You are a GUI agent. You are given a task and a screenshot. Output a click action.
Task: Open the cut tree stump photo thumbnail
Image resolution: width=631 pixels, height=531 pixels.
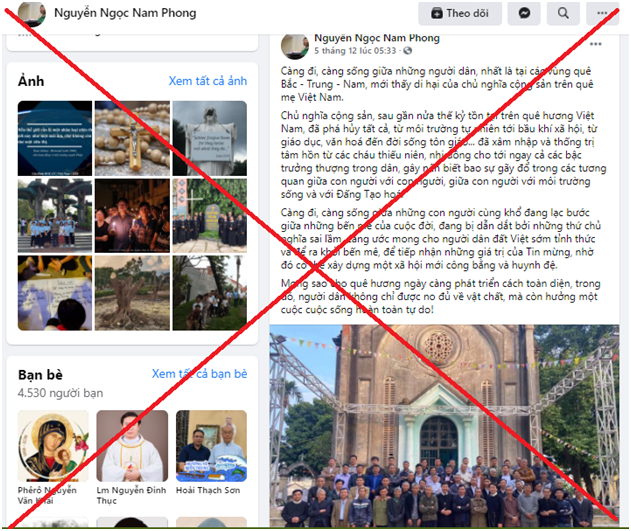coord(132,293)
